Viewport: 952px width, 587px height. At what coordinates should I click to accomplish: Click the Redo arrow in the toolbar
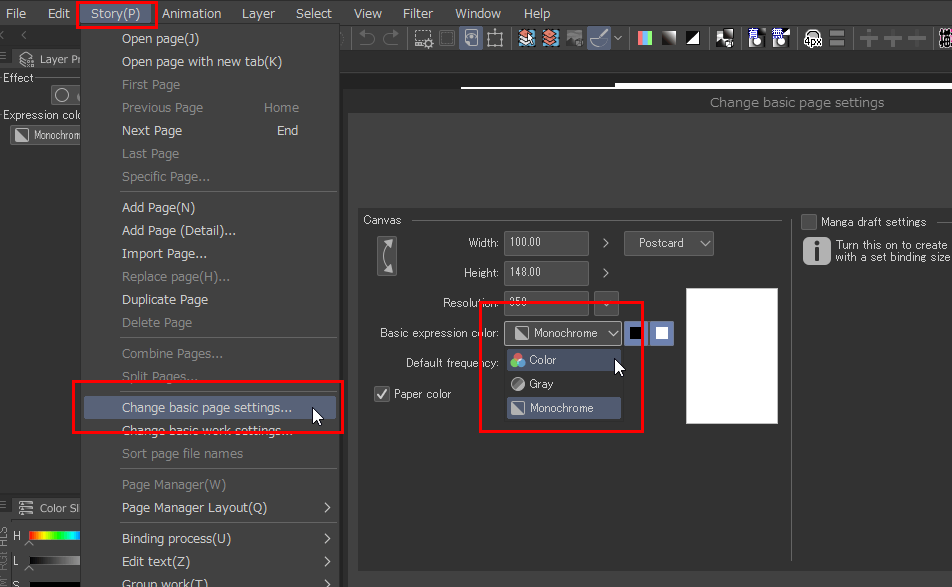[x=390, y=38]
